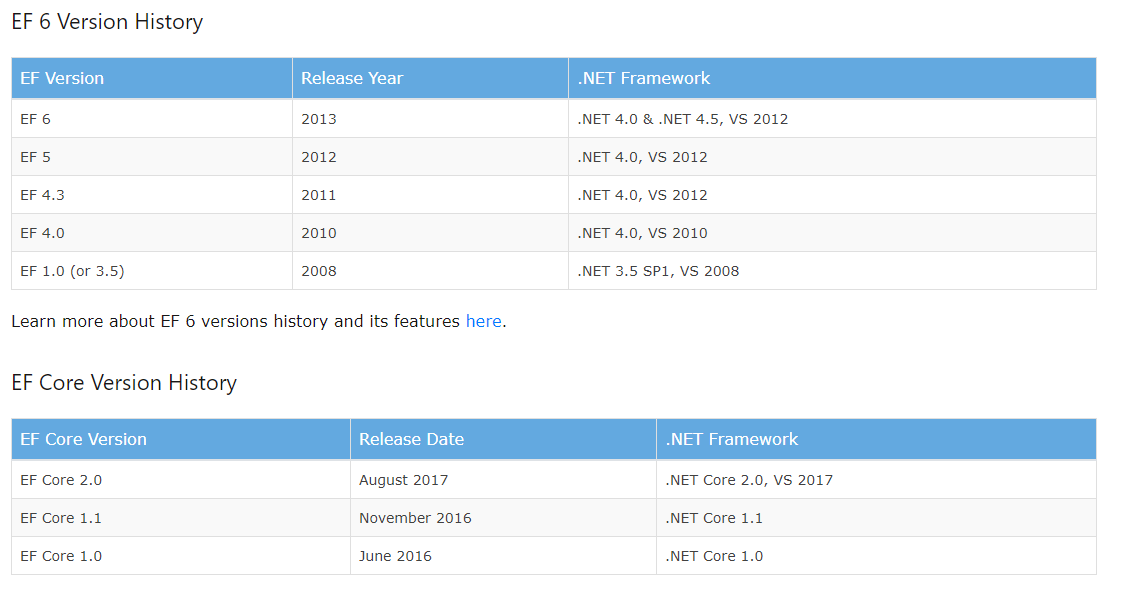Select 'Release Date' column header
1127x599 pixels.
click(503, 439)
